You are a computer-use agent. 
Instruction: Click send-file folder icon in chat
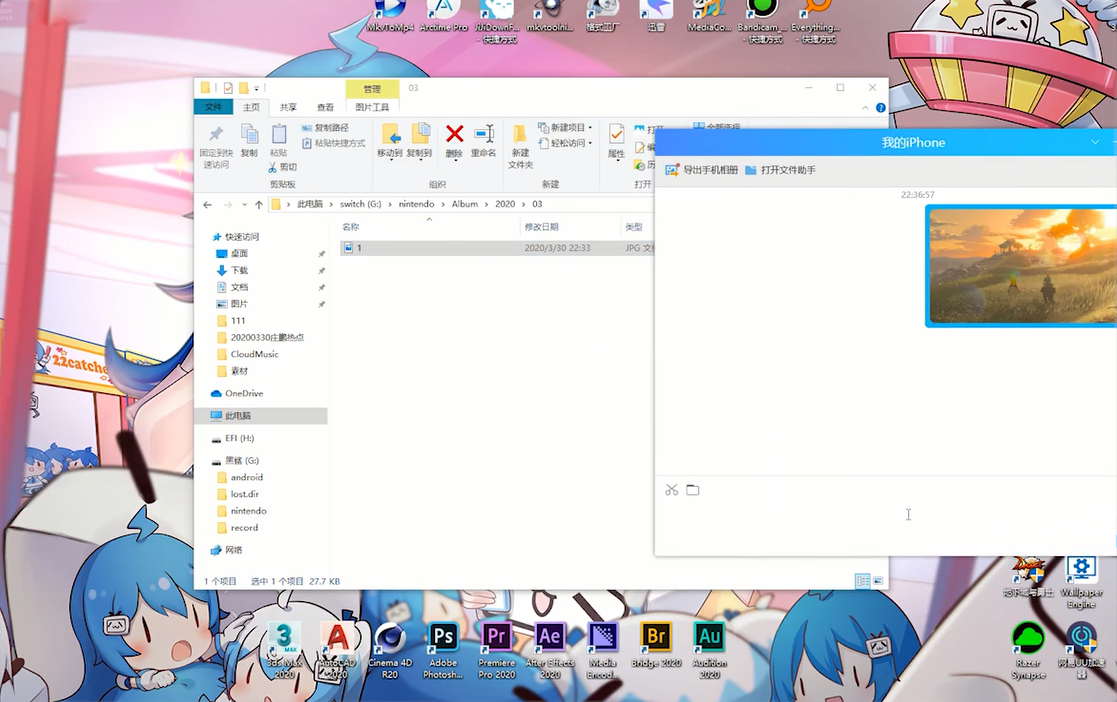[692, 490]
